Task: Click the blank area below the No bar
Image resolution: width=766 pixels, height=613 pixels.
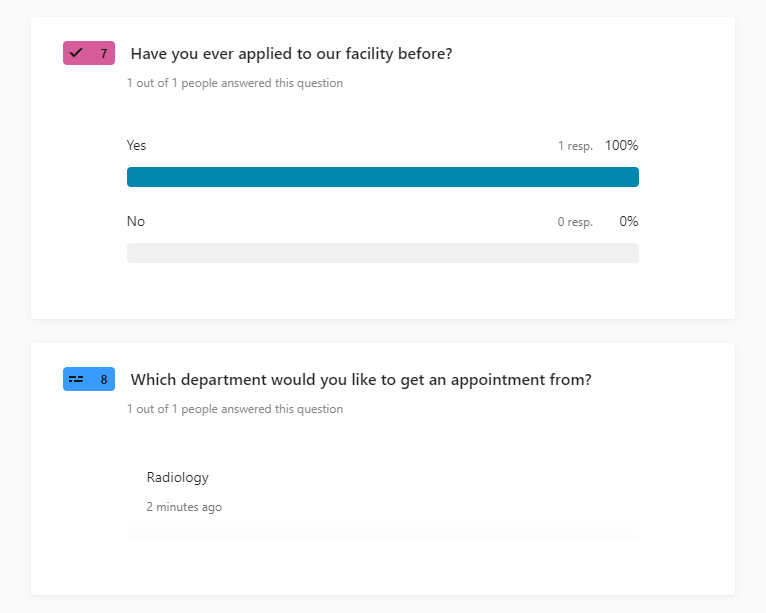Action: click(382, 290)
